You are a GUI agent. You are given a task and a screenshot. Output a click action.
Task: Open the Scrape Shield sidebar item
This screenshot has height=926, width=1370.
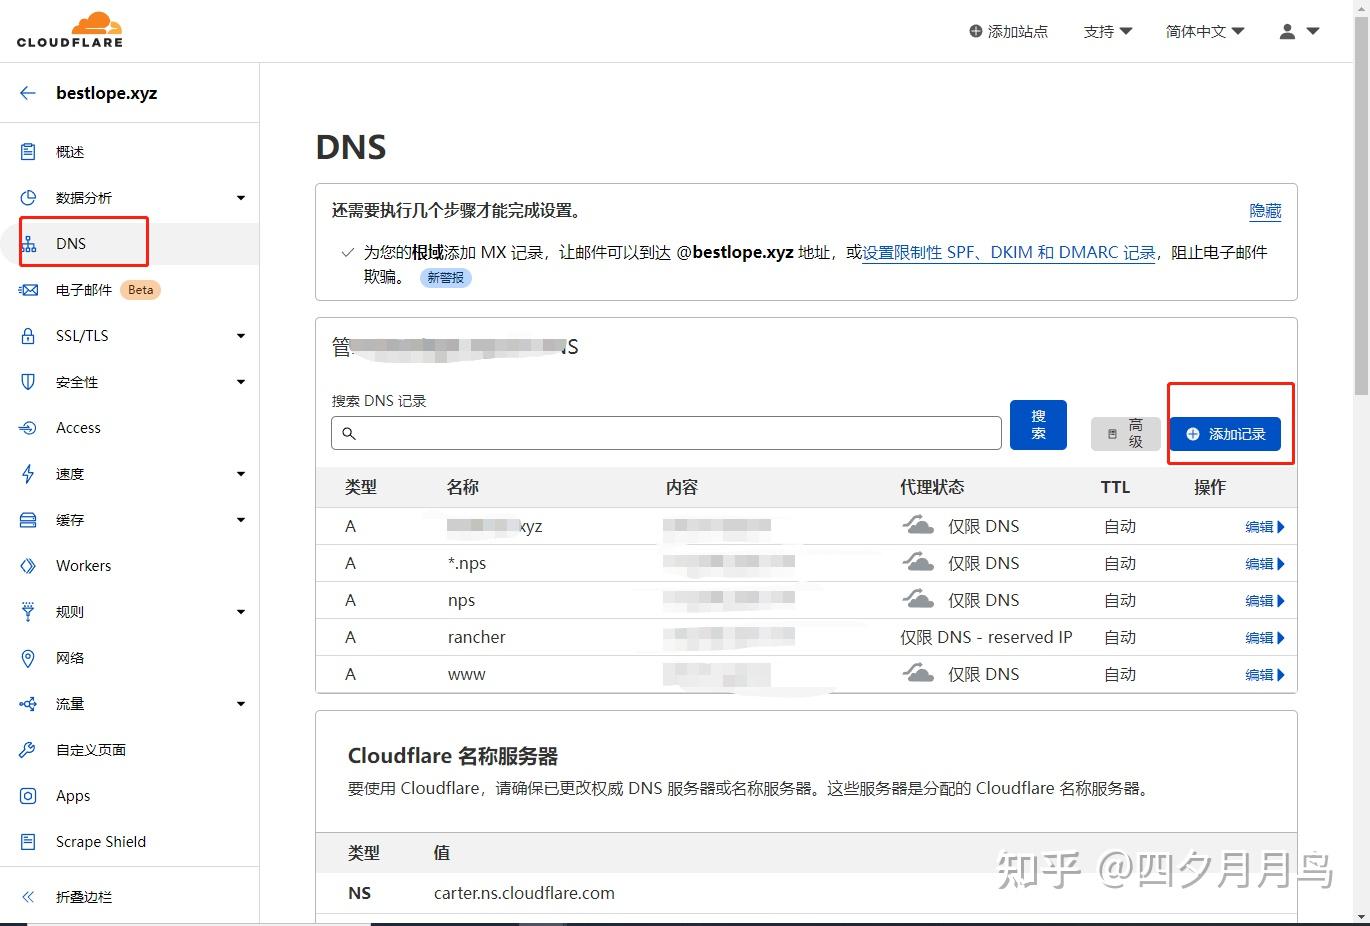coord(101,842)
